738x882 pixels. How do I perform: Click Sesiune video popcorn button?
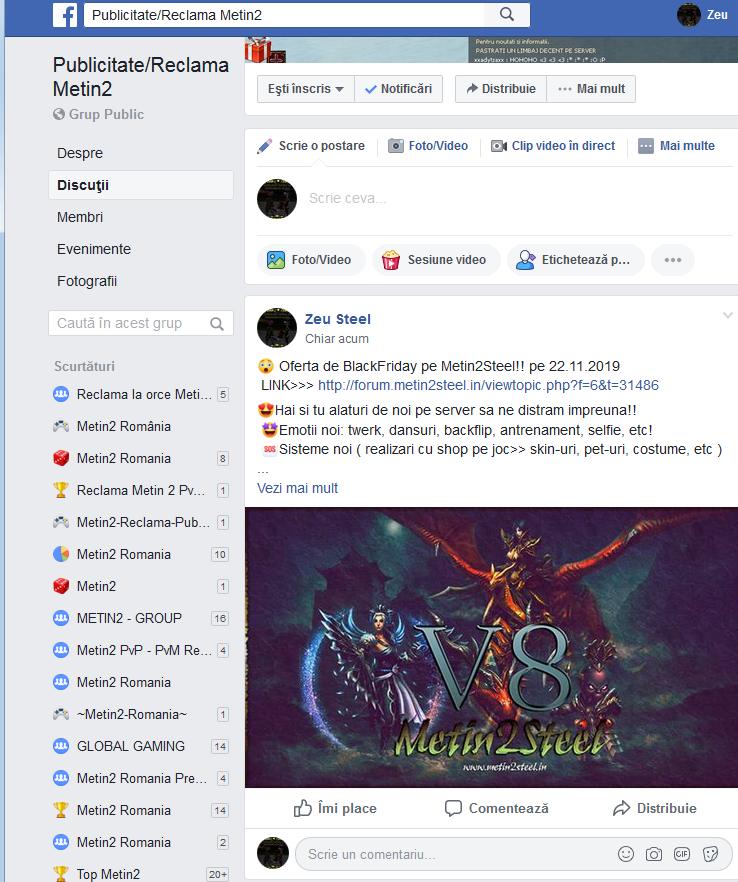(x=436, y=260)
